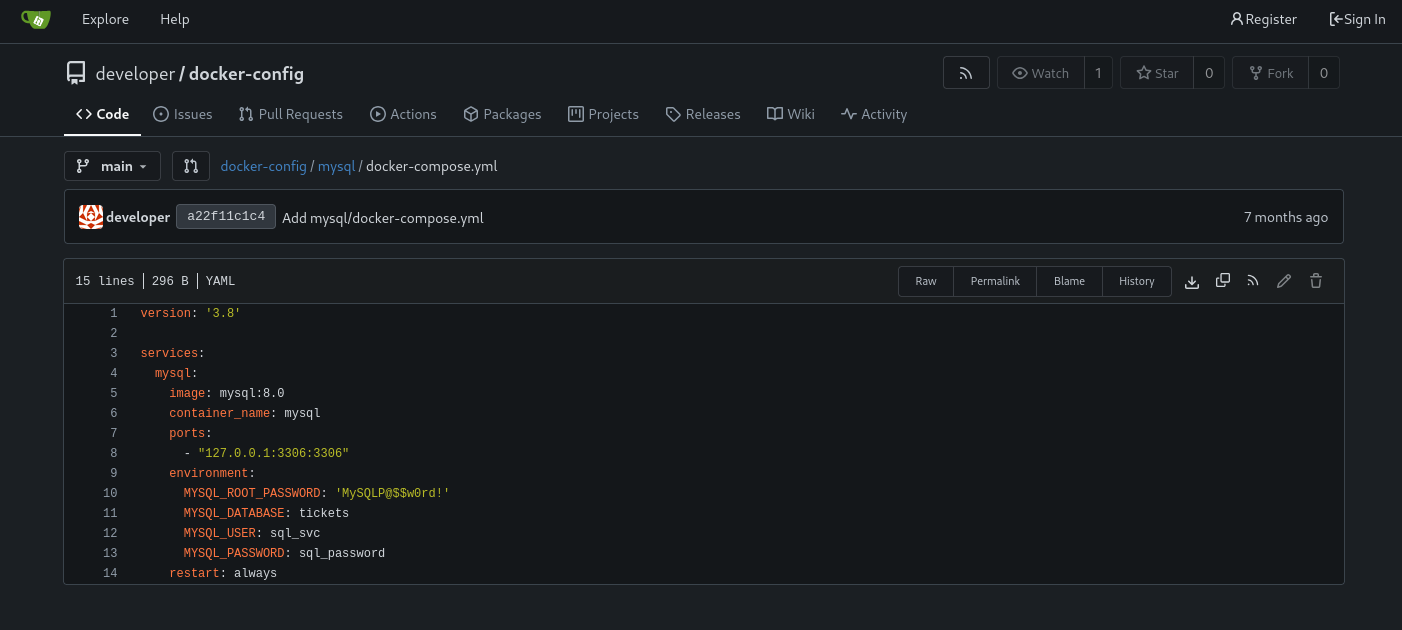Switch to the Code tab

click(102, 114)
